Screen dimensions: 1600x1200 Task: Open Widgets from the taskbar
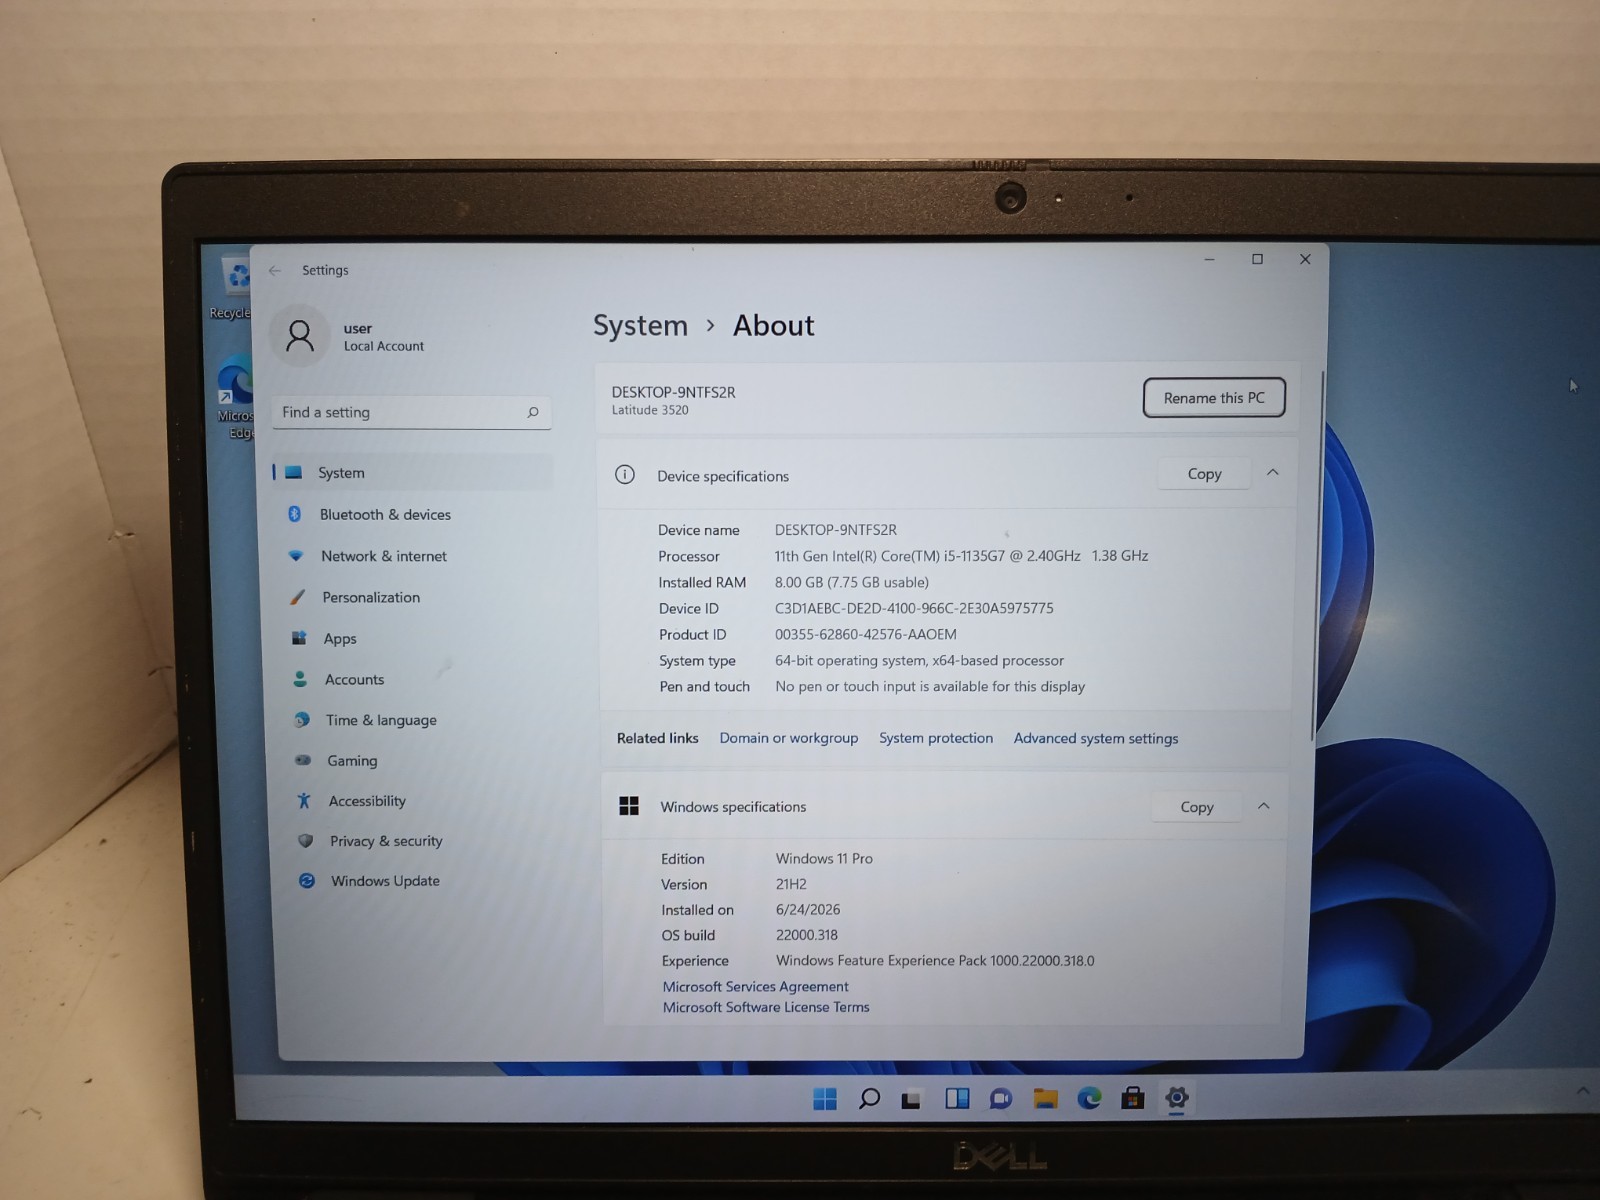[x=957, y=1099]
